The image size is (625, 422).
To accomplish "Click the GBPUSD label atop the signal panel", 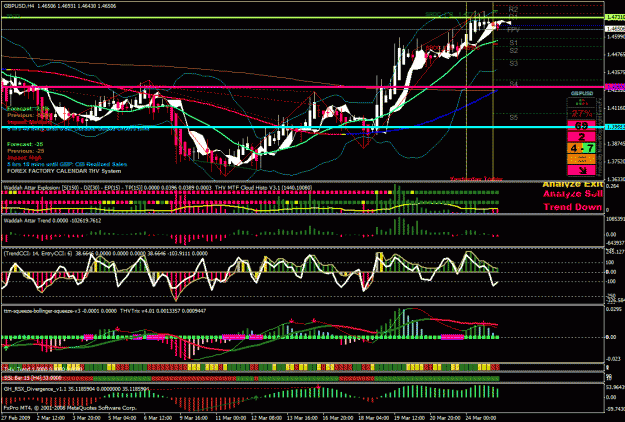I will (582, 93).
